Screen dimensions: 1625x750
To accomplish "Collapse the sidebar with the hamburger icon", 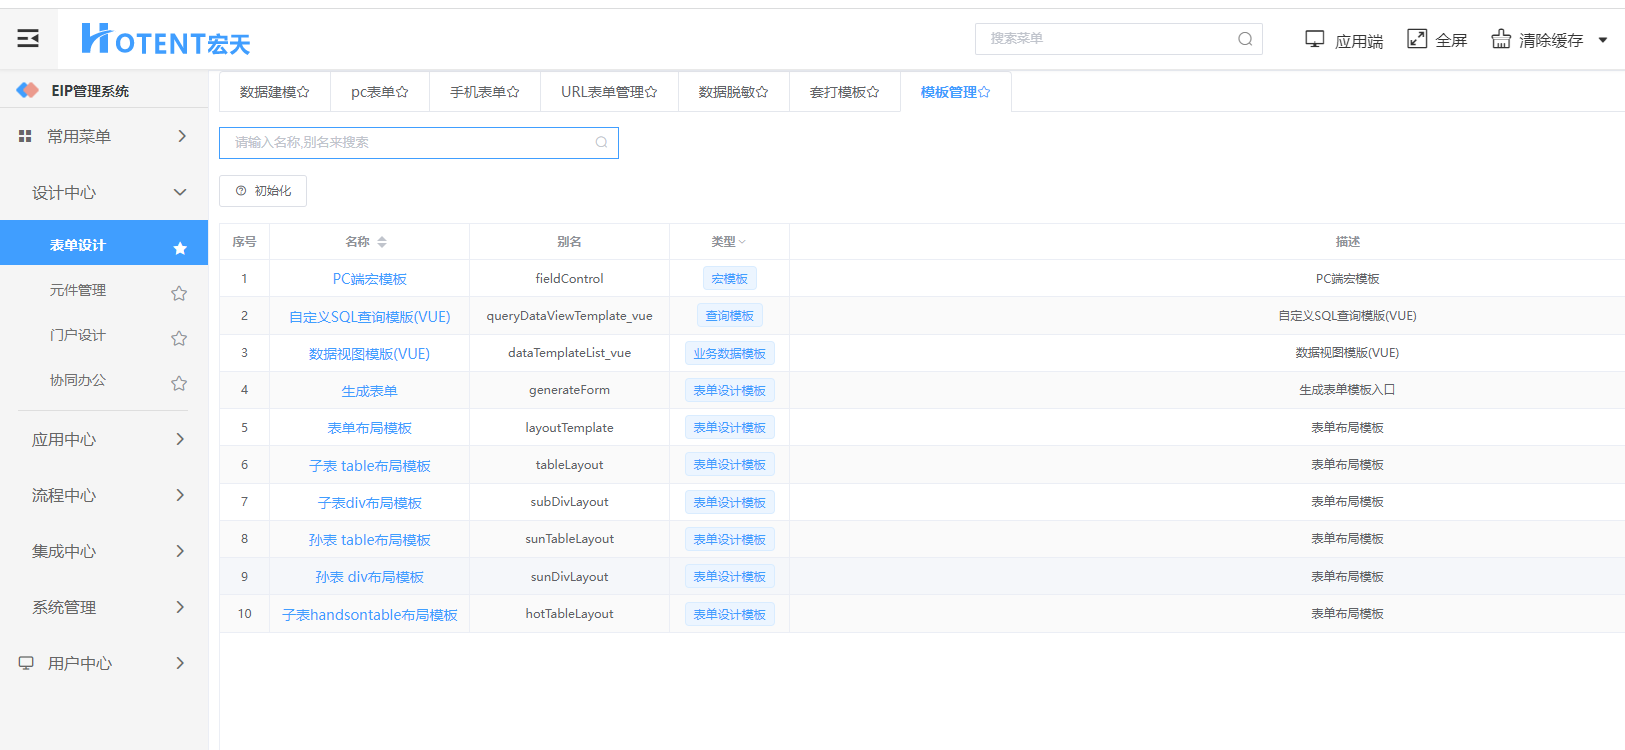I will 28,39.
